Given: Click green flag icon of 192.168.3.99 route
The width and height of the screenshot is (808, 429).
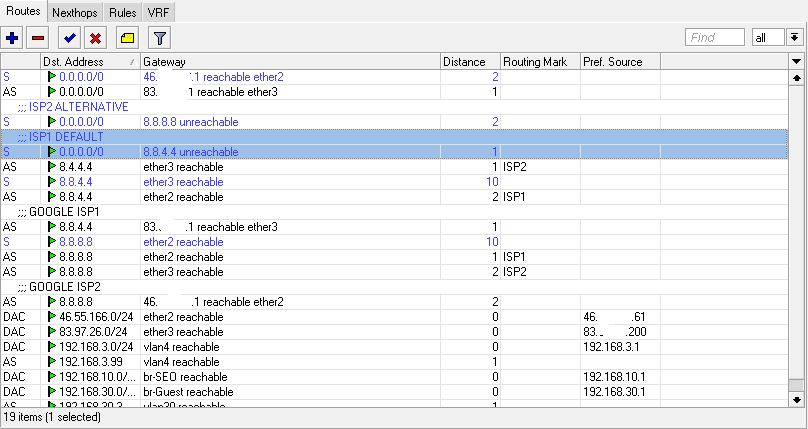Looking at the screenshot, I should click(x=52, y=362).
